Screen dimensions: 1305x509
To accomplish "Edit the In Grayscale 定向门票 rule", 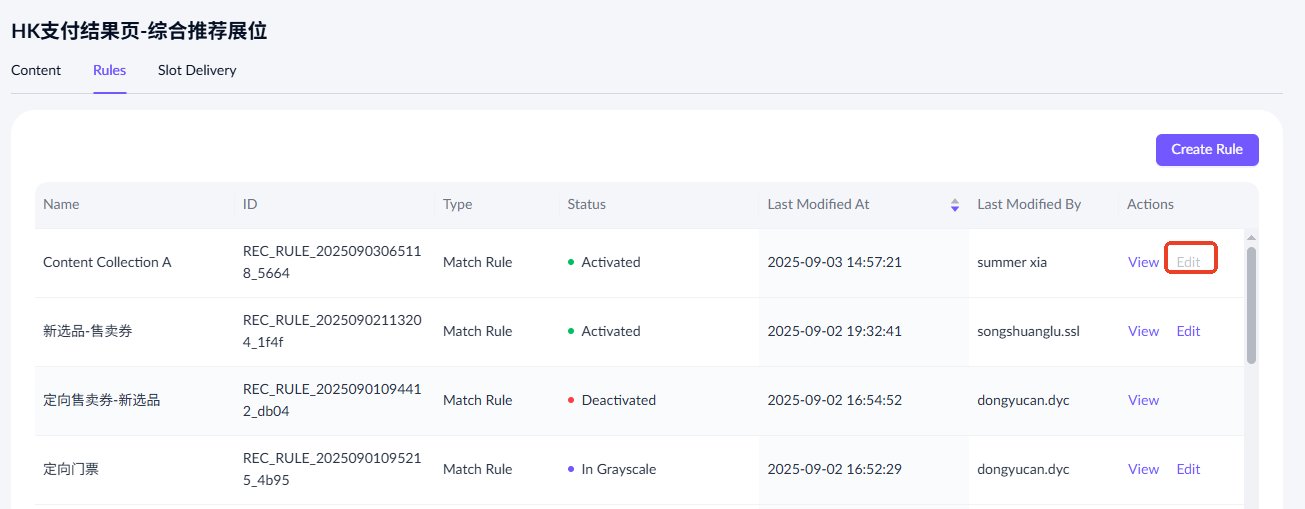I will coord(1188,469).
